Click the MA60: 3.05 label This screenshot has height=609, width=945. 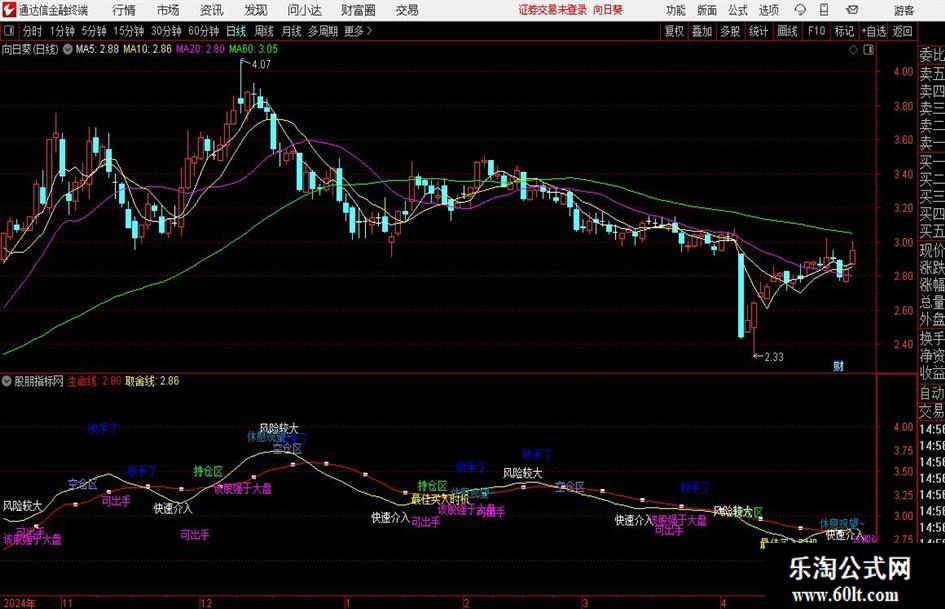point(253,49)
